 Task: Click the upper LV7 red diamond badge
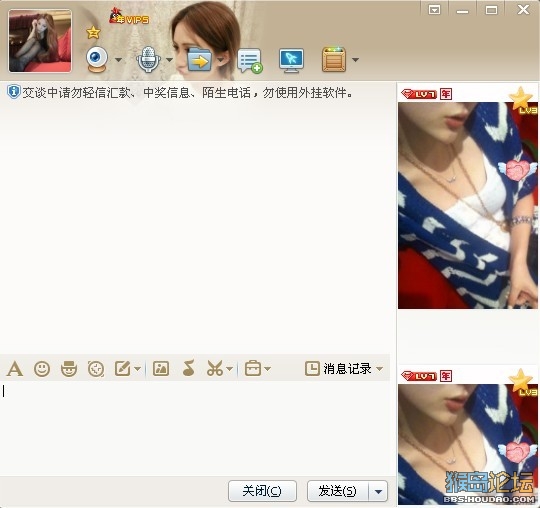(x=419, y=94)
